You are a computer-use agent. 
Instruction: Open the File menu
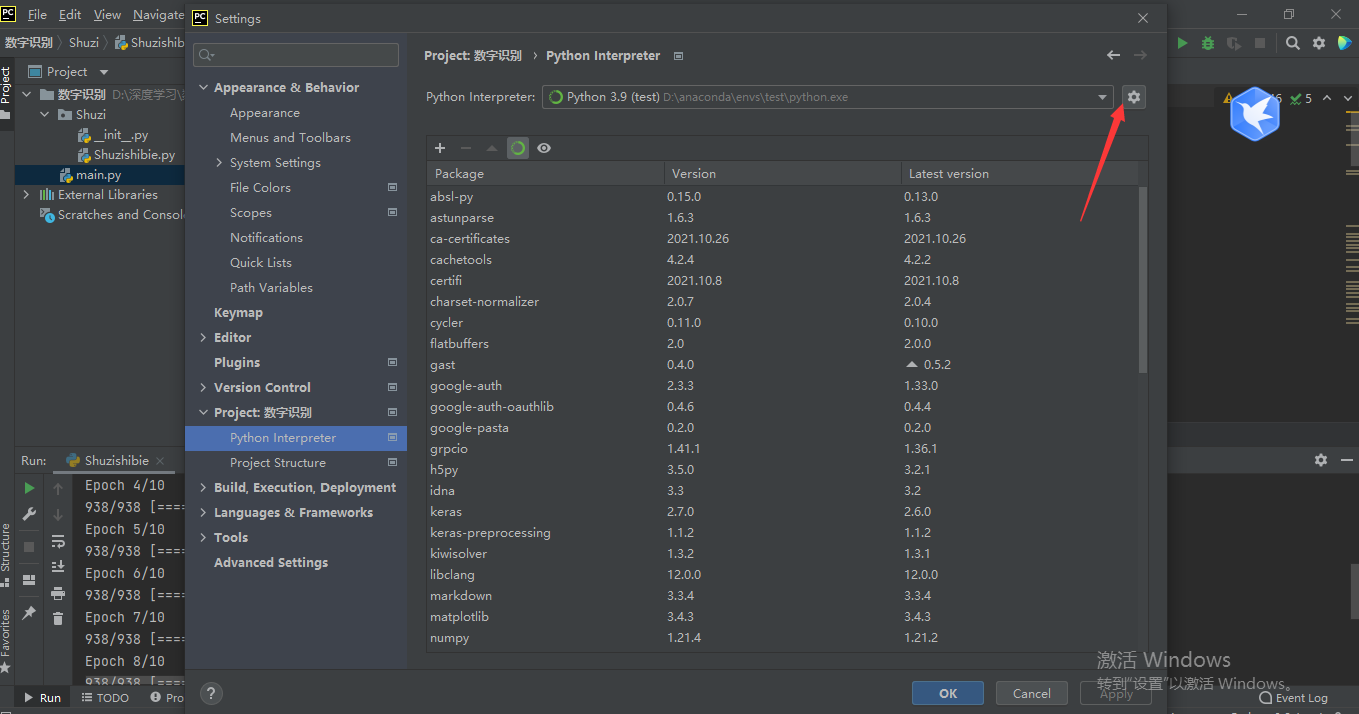coord(37,15)
